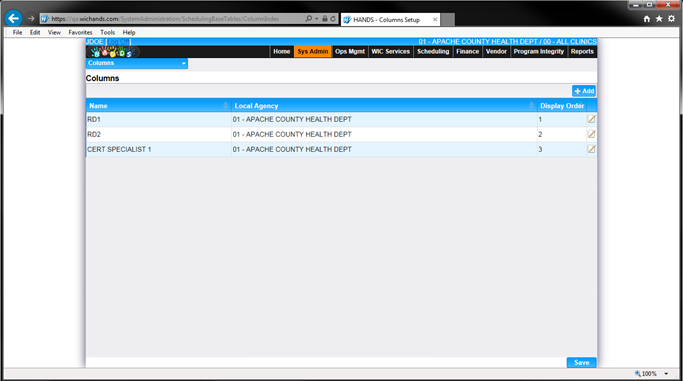Open the browser Home icon
Viewport: 683px width, 381px height.
coord(647,19)
